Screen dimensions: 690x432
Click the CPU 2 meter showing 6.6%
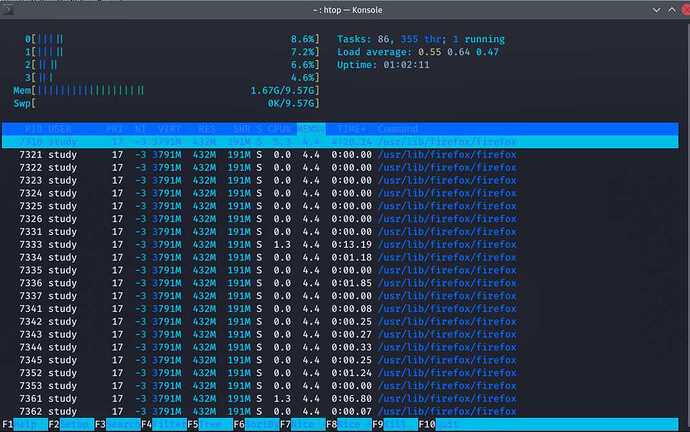172,65
